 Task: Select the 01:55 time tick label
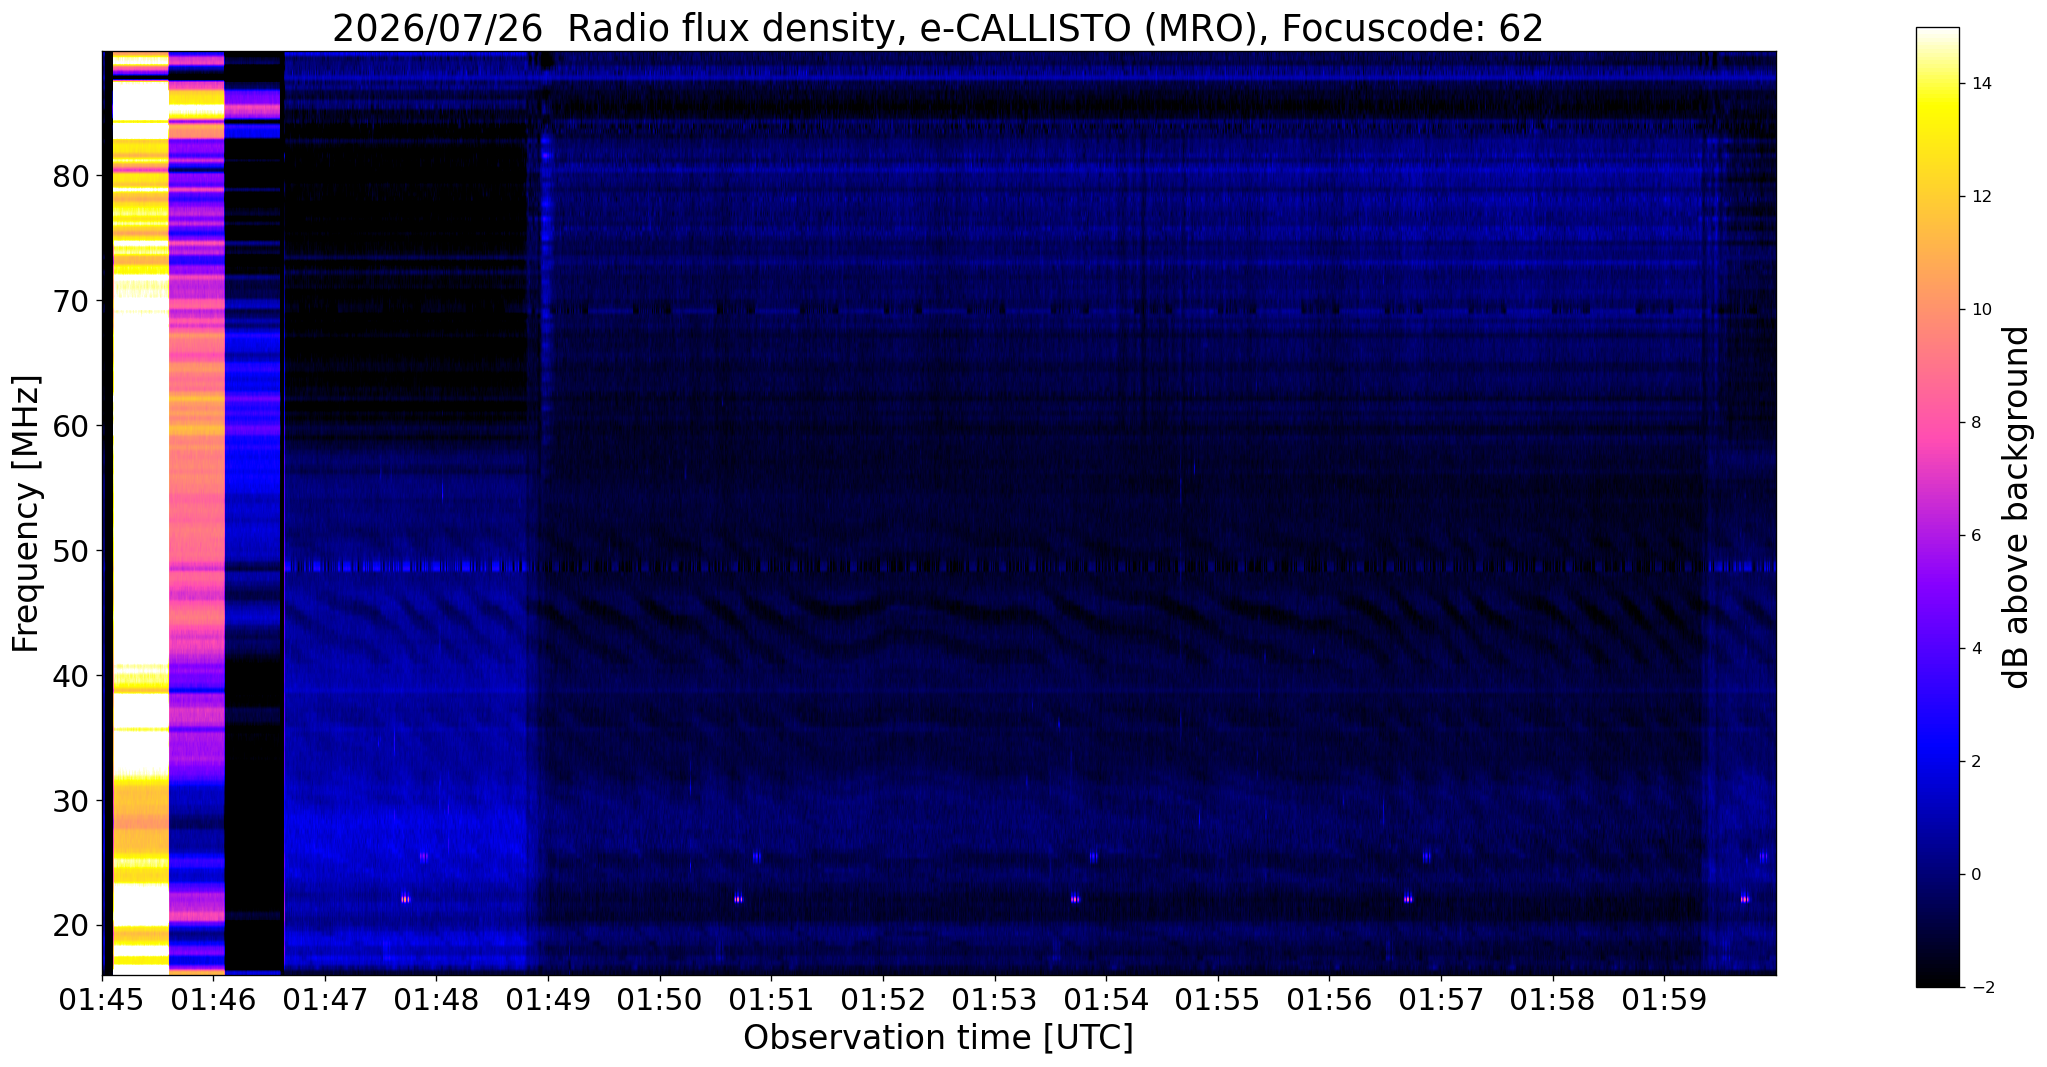(1218, 1000)
